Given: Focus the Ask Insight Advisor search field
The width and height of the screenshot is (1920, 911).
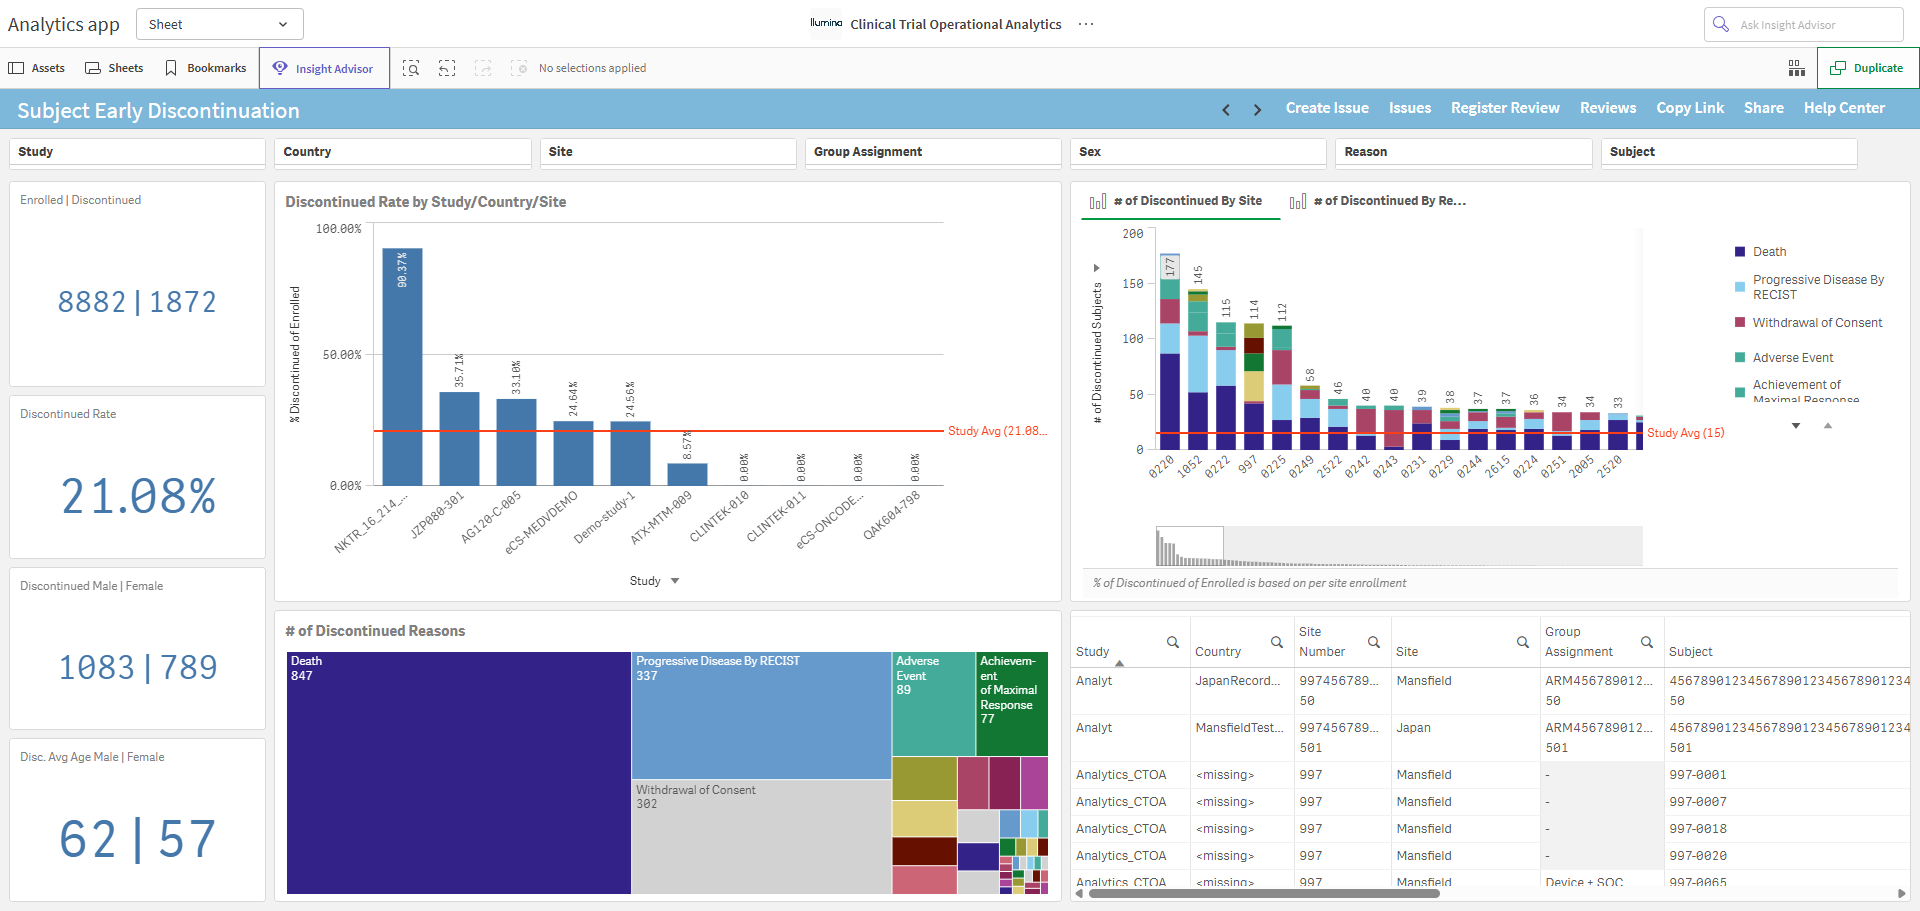Looking at the screenshot, I should click(1804, 24).
